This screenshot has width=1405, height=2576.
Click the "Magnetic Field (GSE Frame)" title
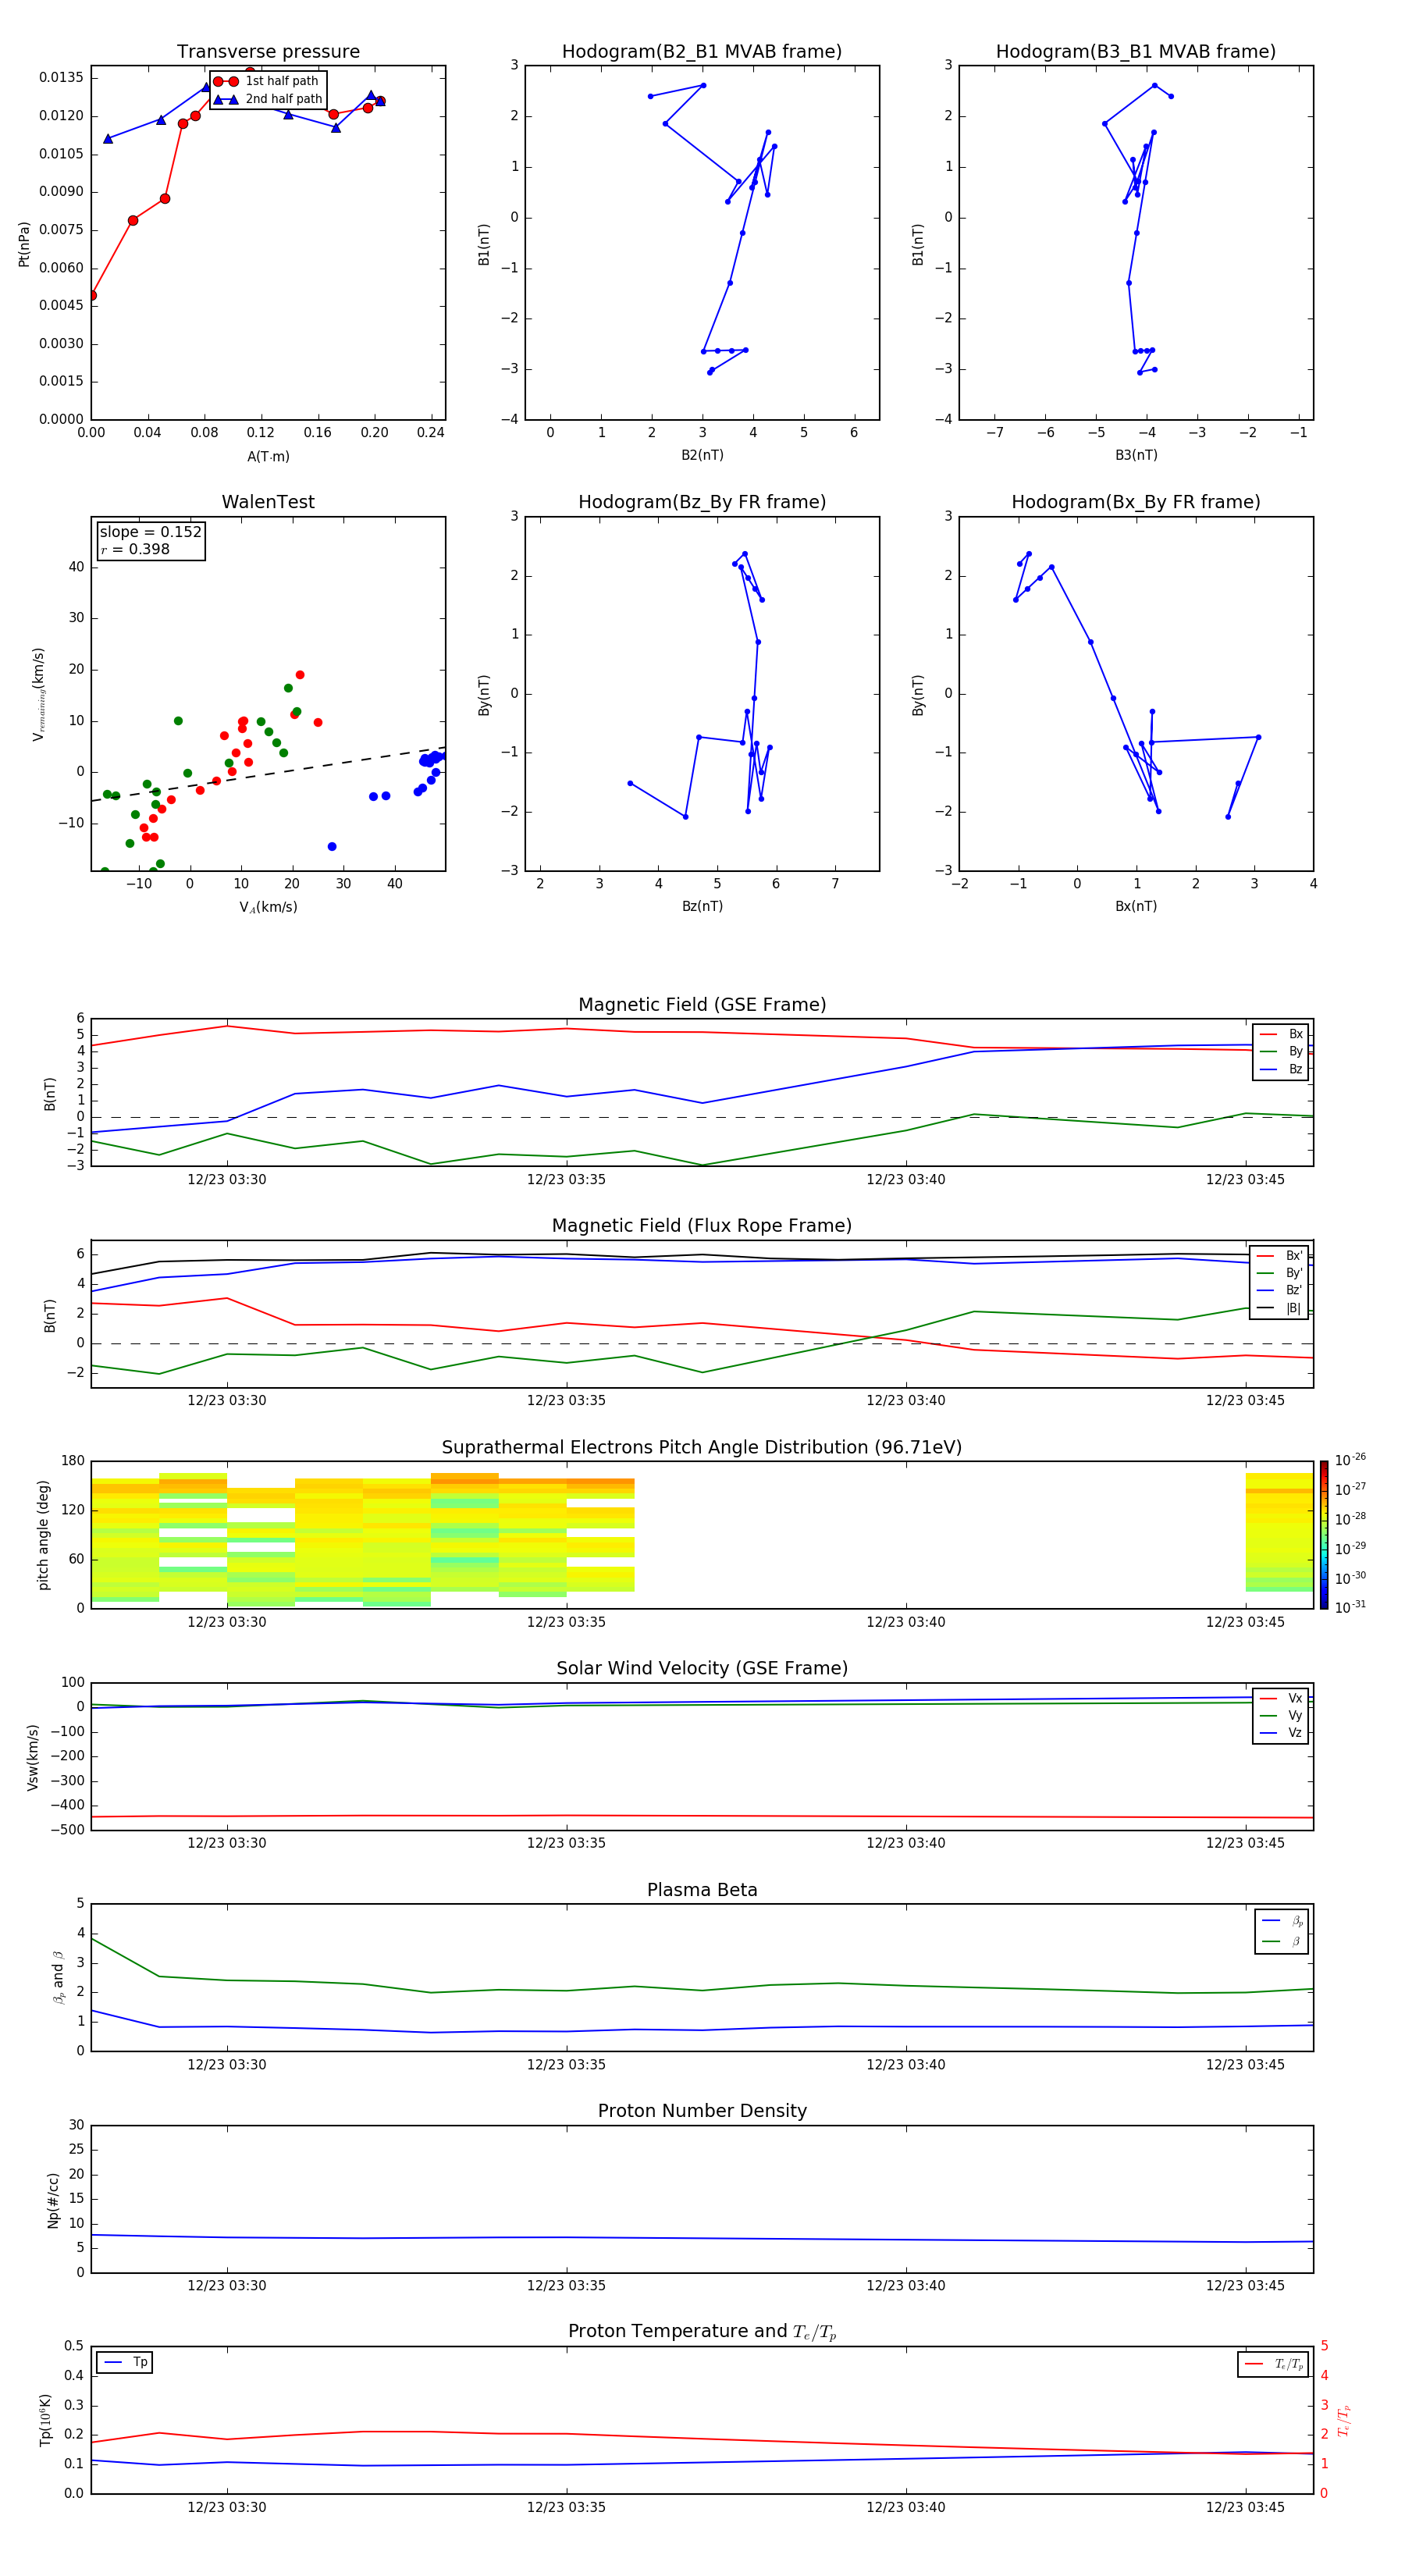point(702,1005)
